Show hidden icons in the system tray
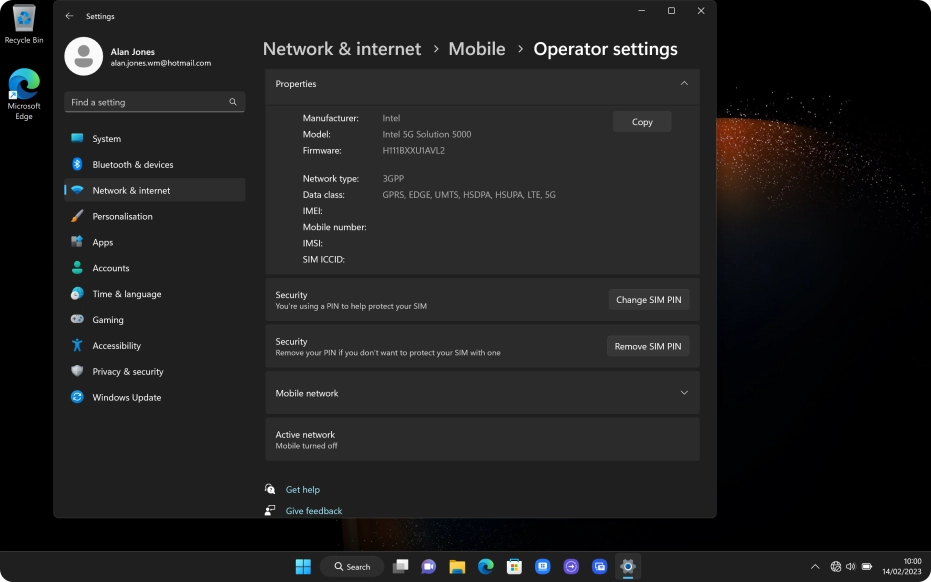This screenshot has width=931, height=582. (x=814, y=566)
